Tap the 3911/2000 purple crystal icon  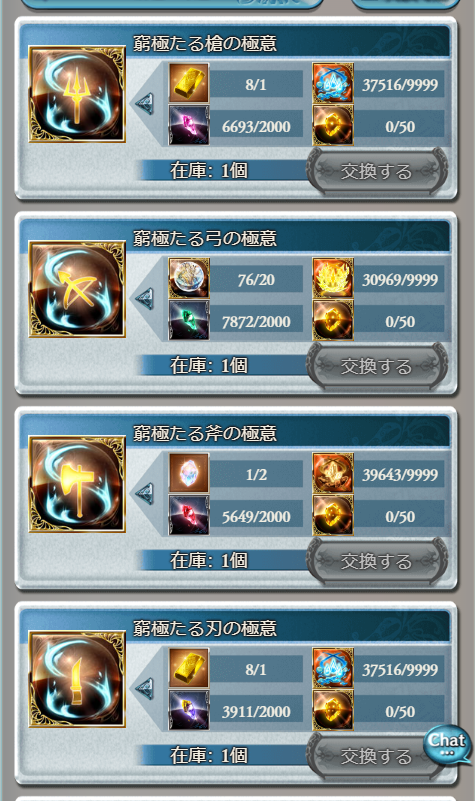[189, 711]
